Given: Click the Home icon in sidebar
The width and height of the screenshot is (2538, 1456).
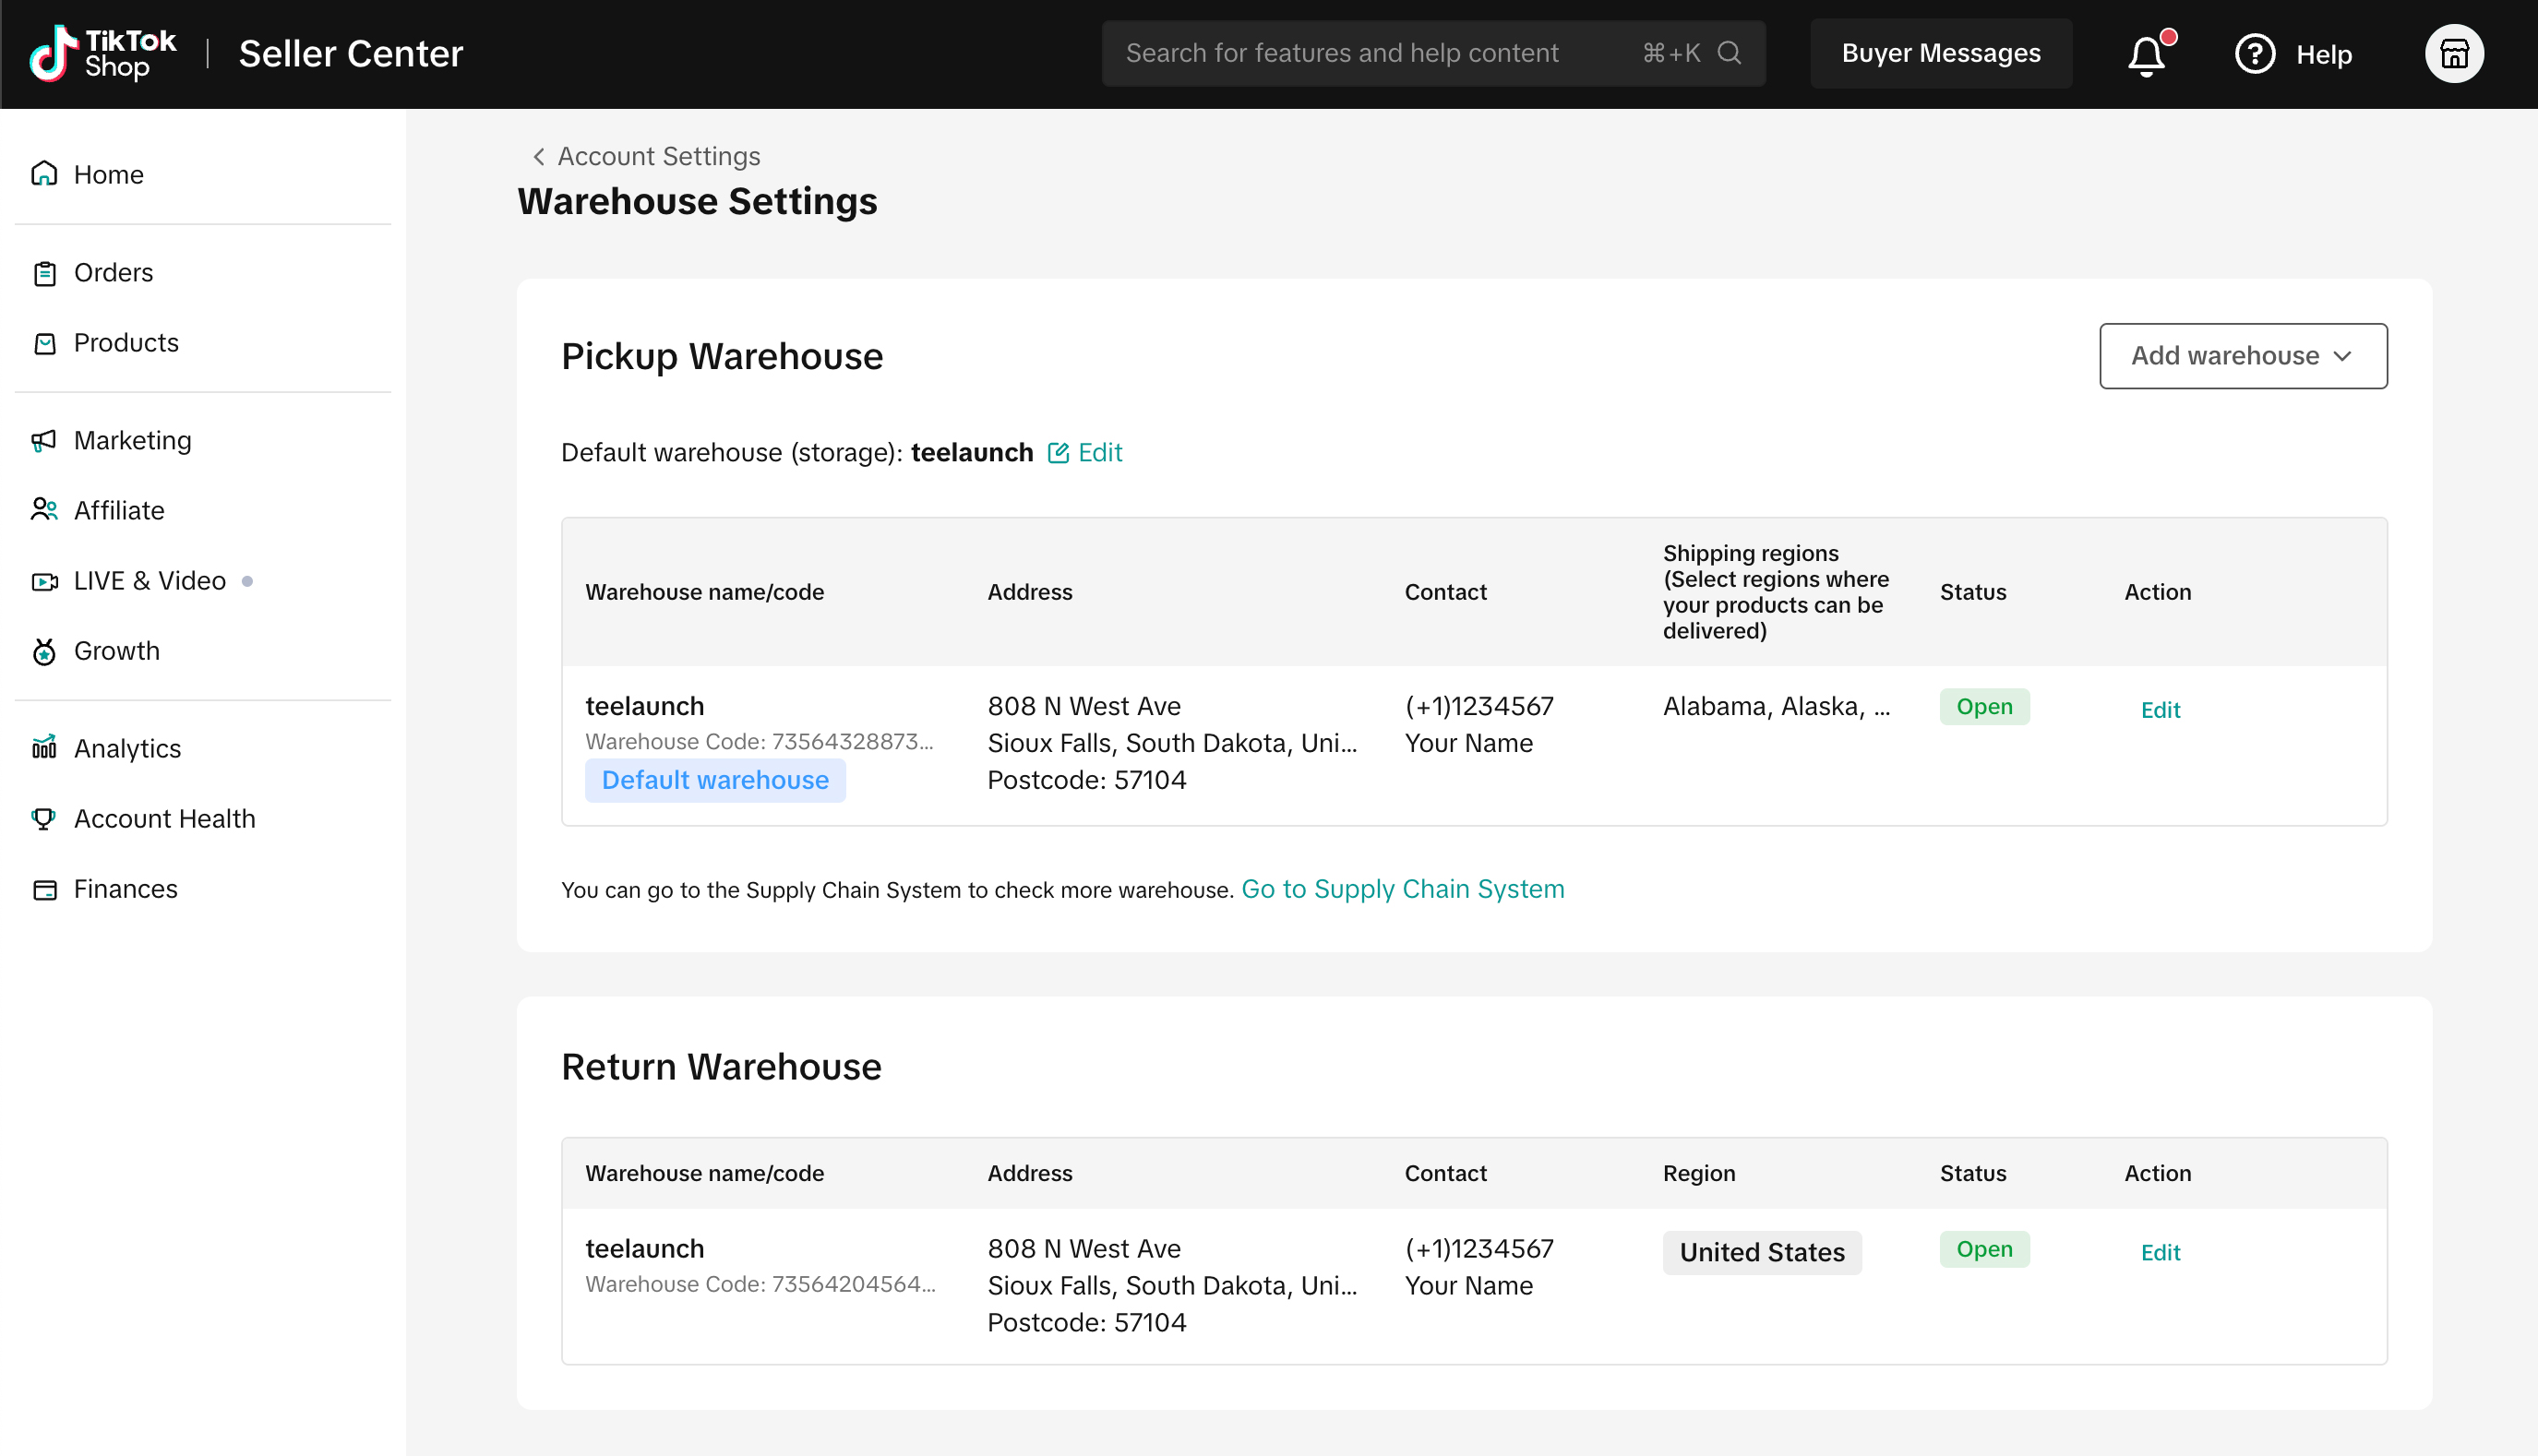Looking at the screenshot, I should pyautogui.click(x=44, y=174).
